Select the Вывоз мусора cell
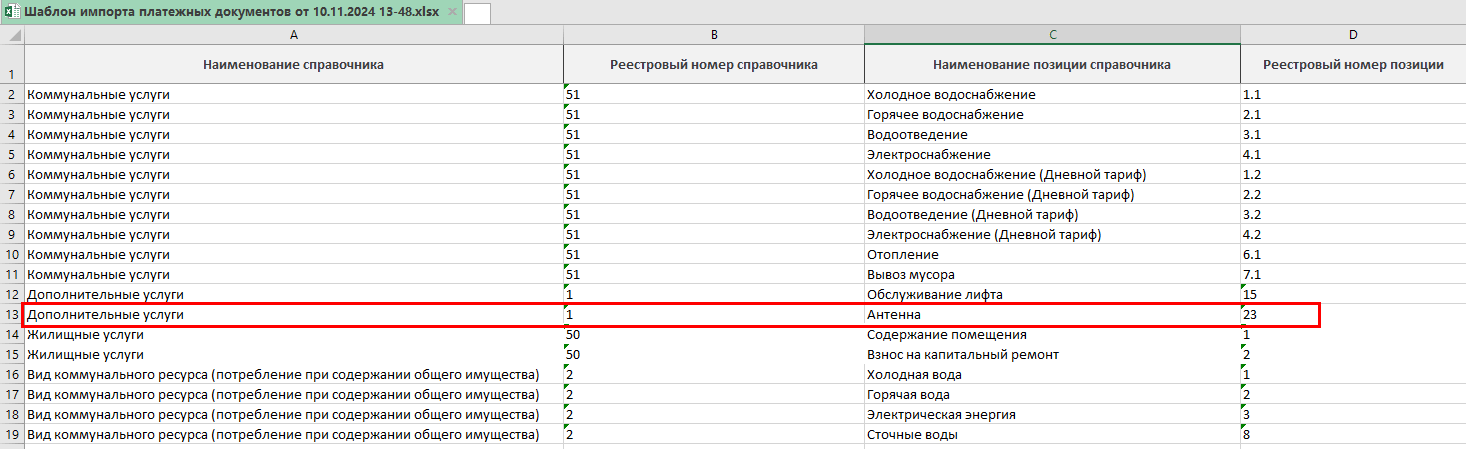This screenshot has height=449, width=1466. [1052, 275]
